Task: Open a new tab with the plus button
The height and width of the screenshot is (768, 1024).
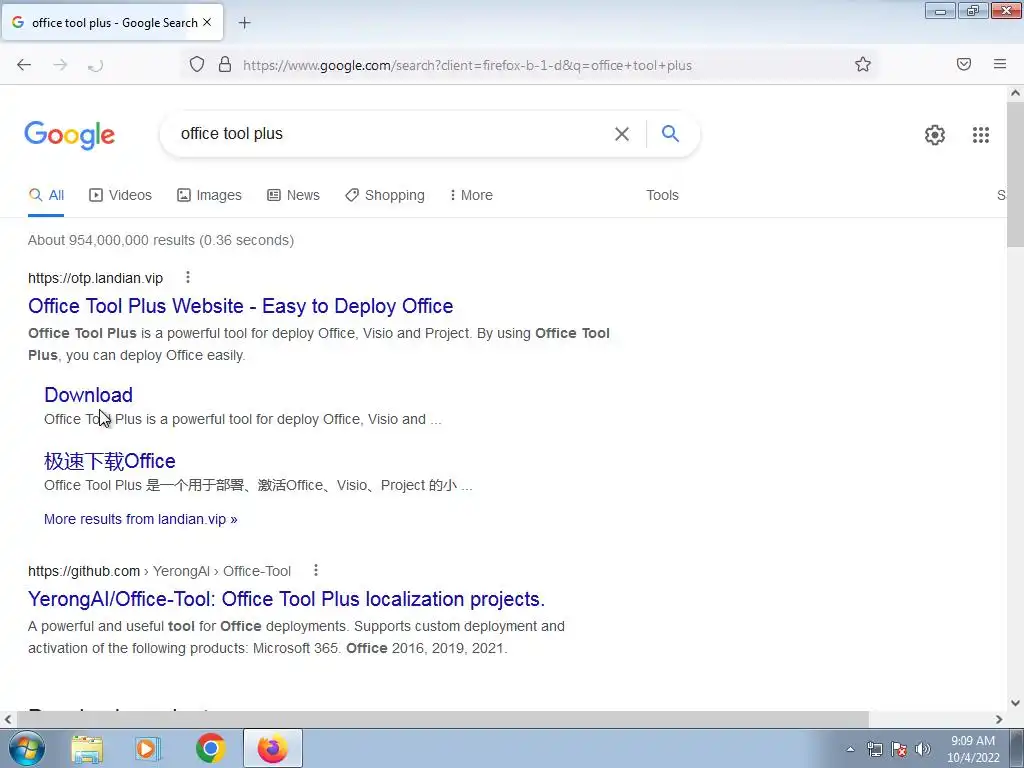Action: (244, 23)
